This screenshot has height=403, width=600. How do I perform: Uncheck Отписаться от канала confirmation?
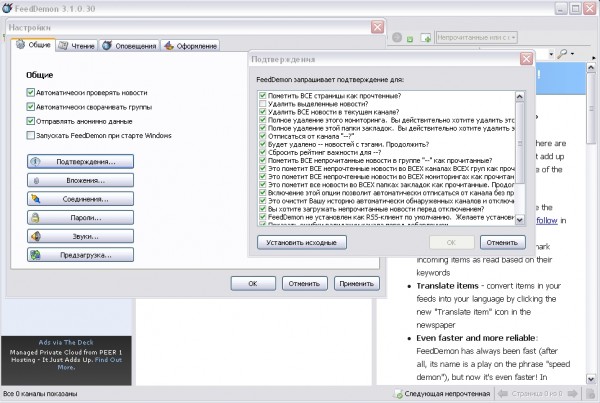click(x=262, y=136)
